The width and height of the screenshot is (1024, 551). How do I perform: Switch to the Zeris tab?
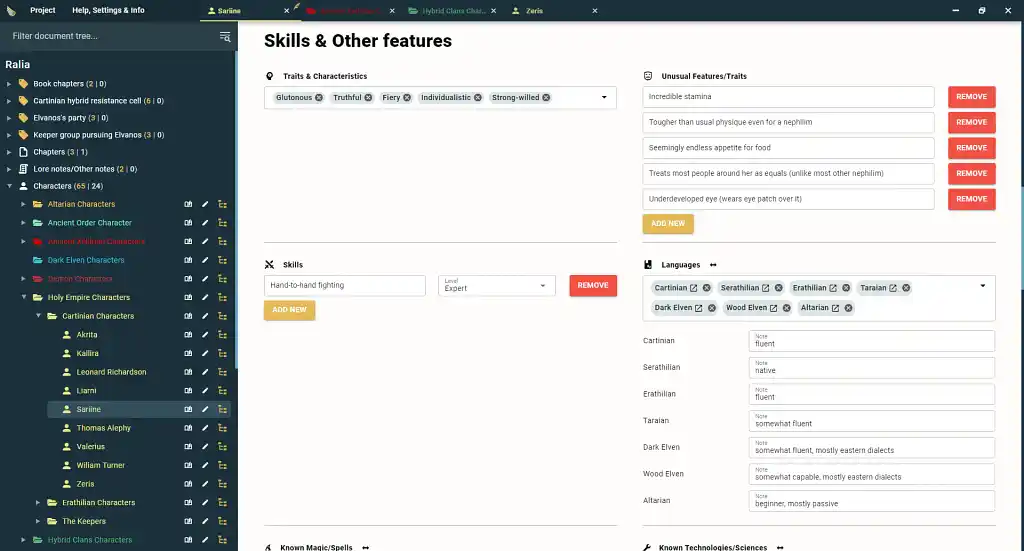tap(531, 10)
